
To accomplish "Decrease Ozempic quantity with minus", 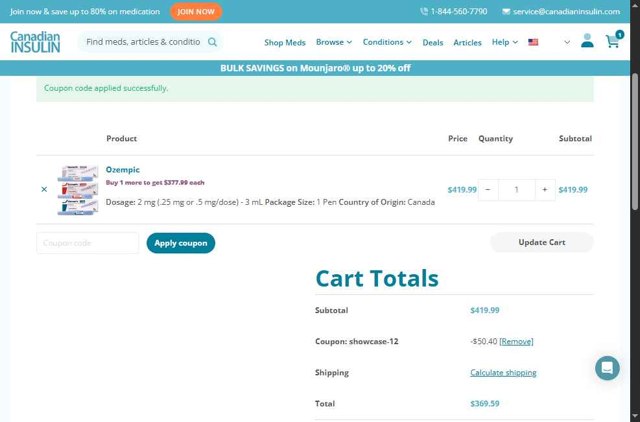I will pyautogui.click(x=488, y=190).
